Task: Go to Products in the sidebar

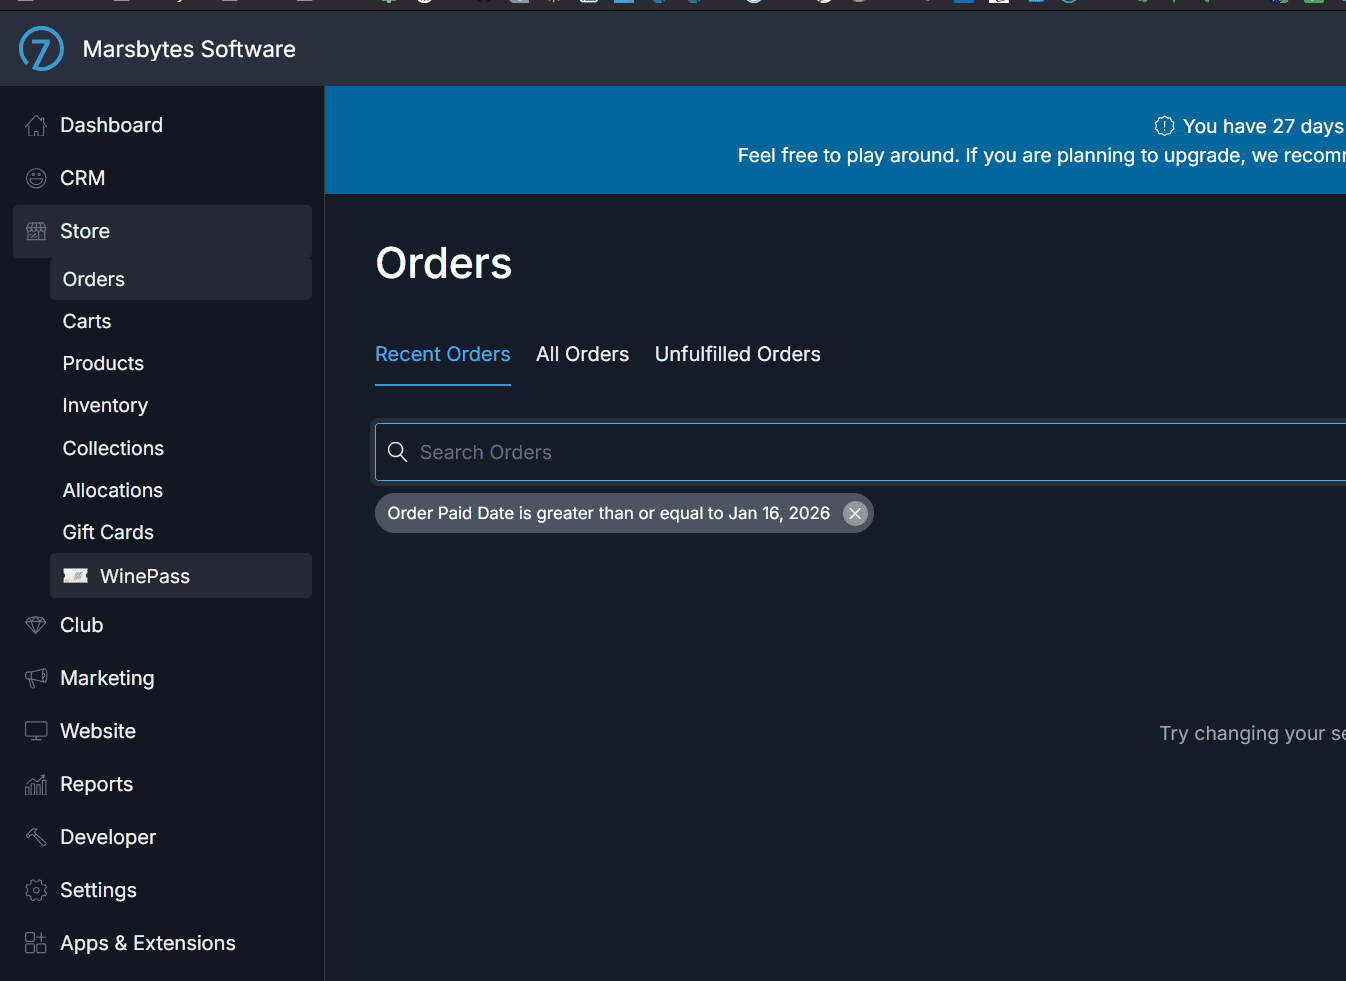Action: point(103,363)
